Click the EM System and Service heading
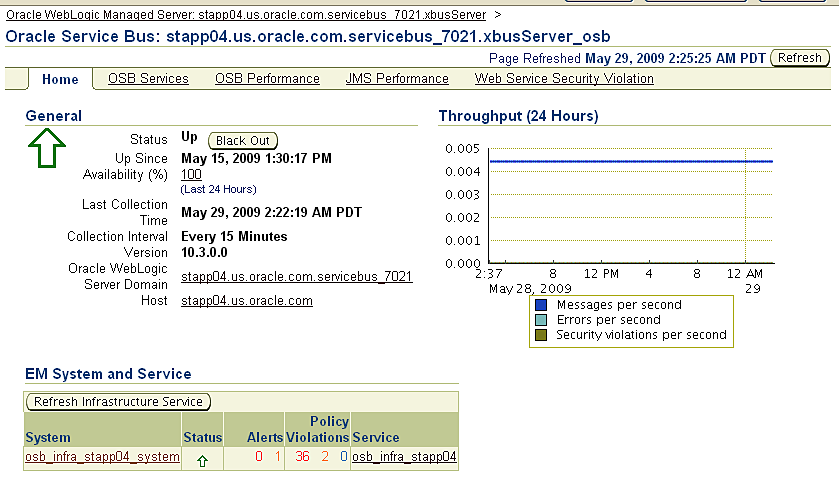 (108, 374)
